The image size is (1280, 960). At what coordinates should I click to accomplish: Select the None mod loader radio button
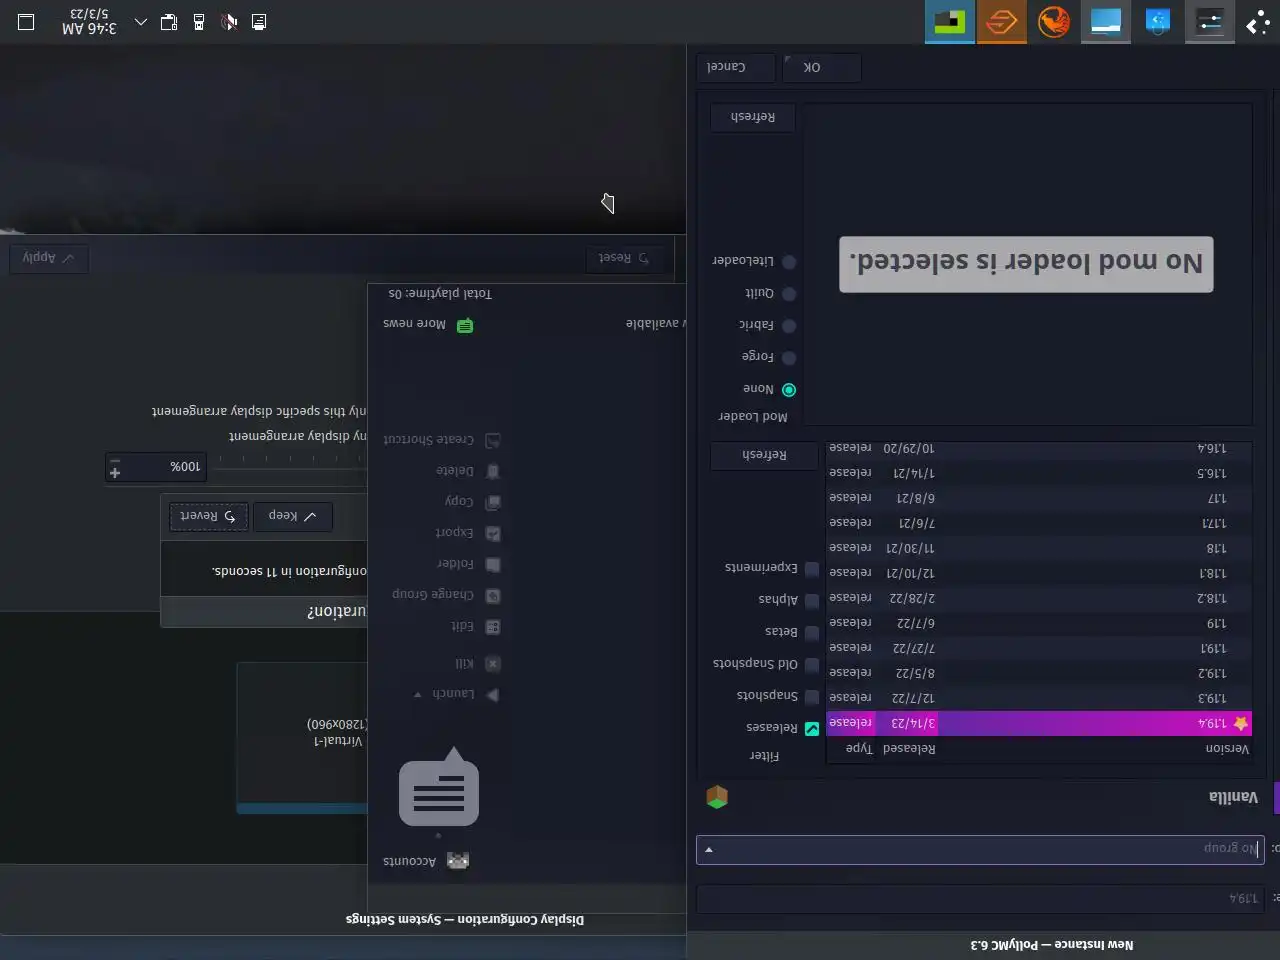click(789, 390)
